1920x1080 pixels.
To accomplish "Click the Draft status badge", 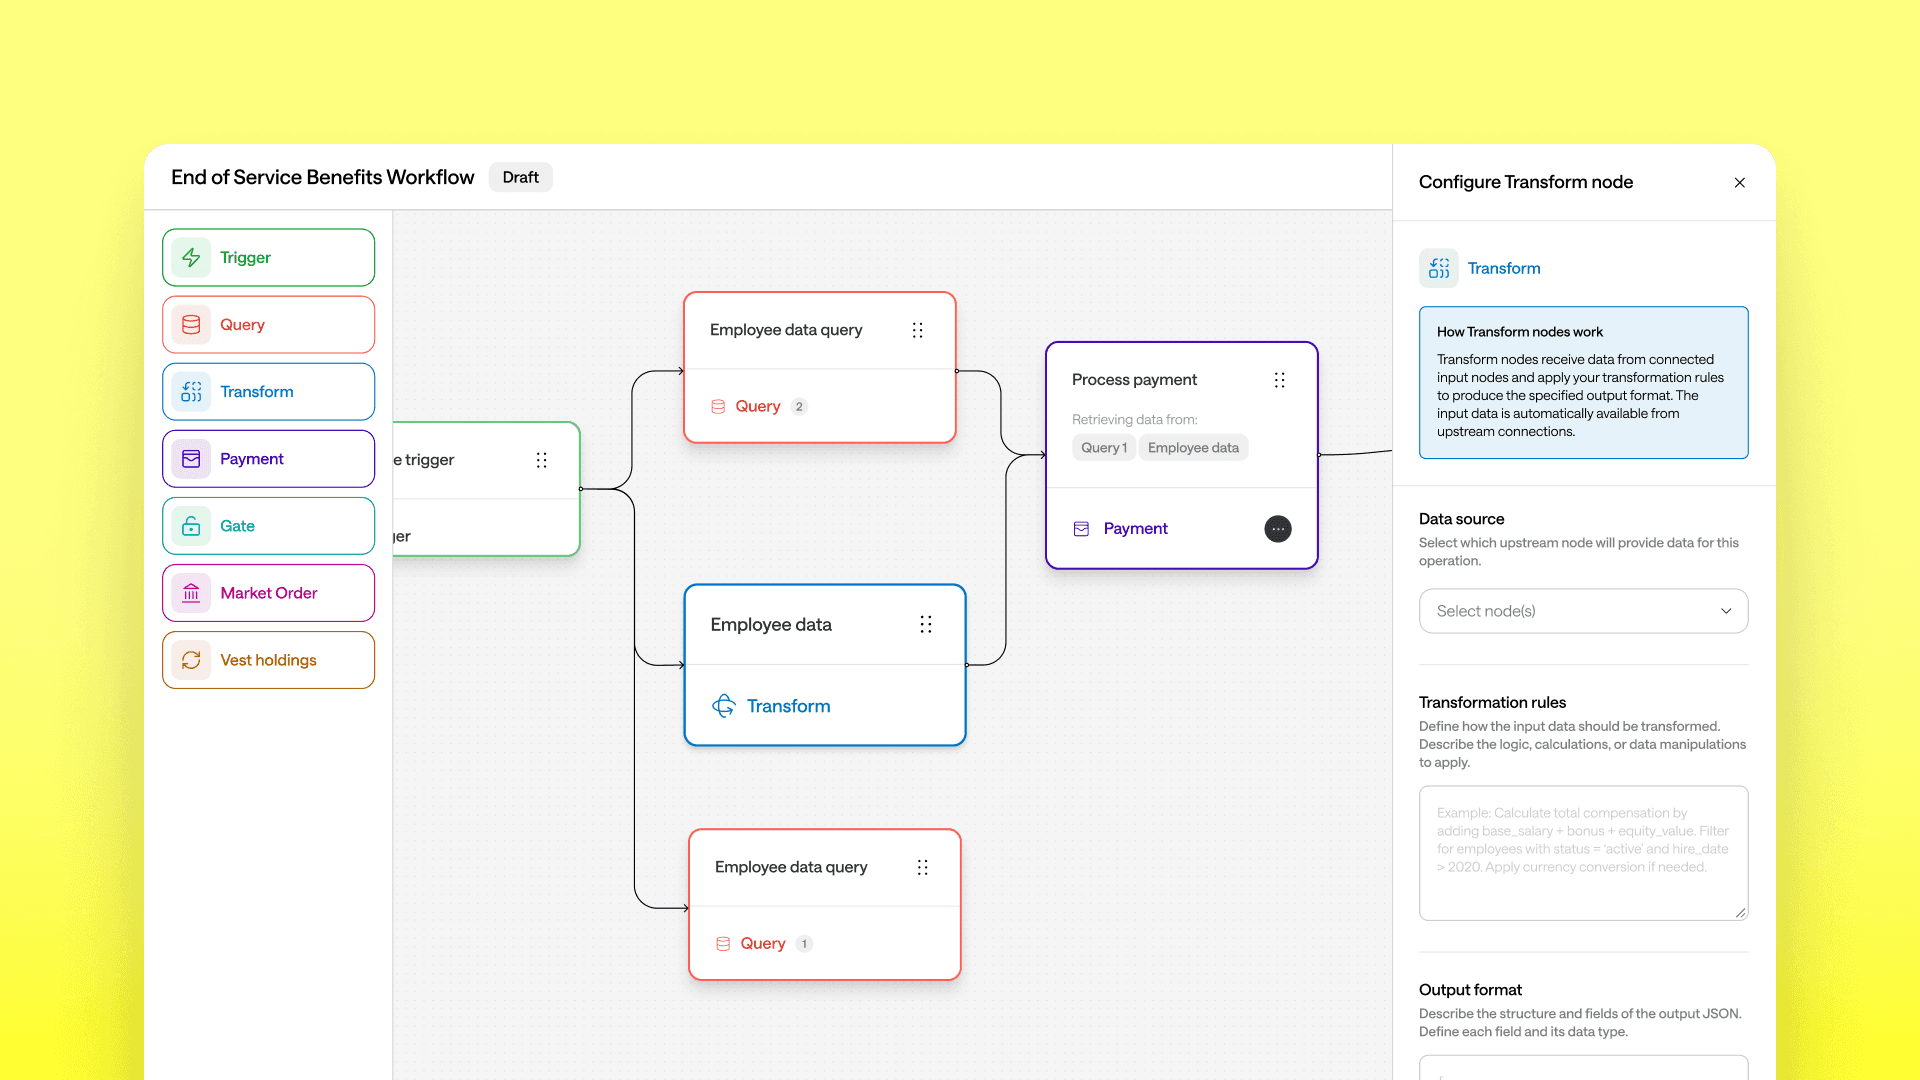I will click(x=520, y=177).
